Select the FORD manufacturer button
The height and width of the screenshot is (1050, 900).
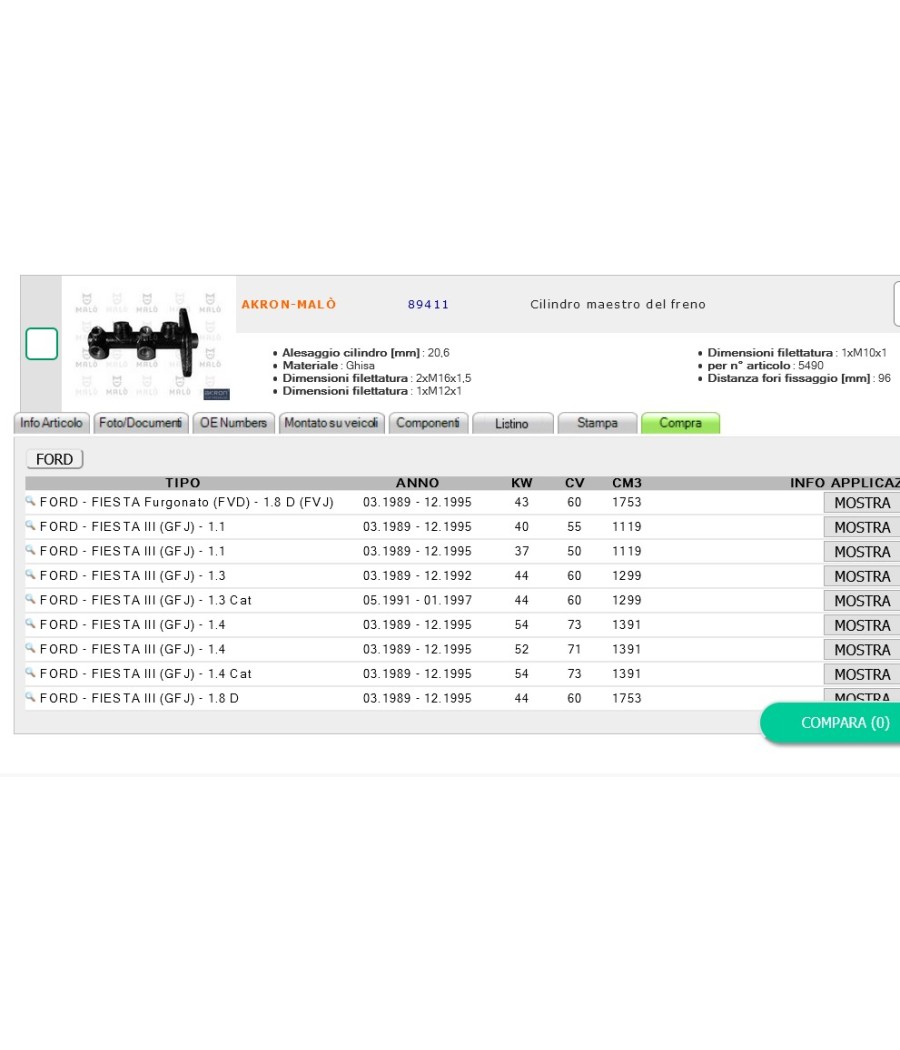click(x=54, y=459)
